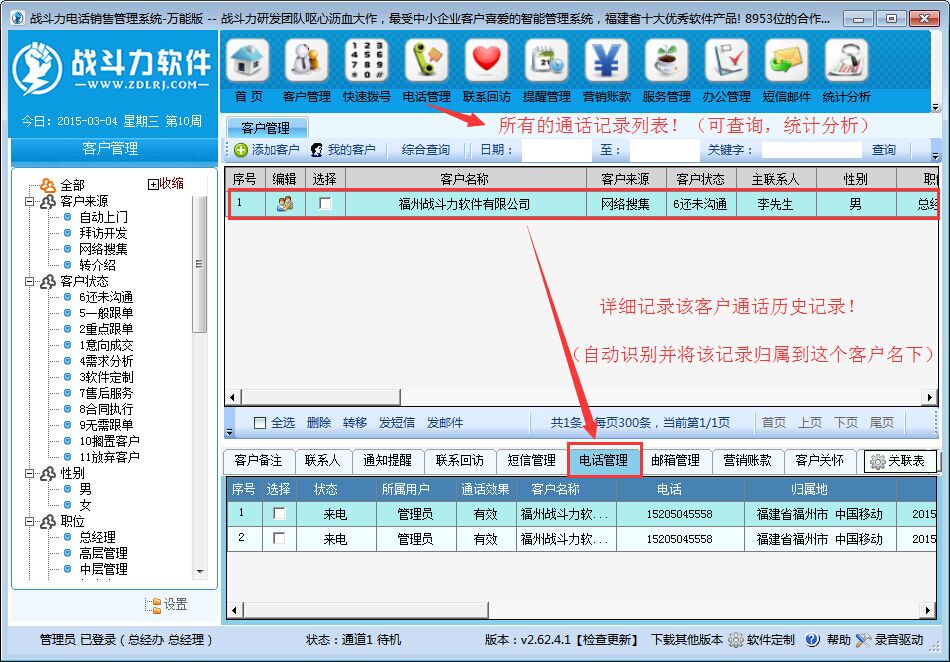Check the box in call record row 1

tap(279, 514)
